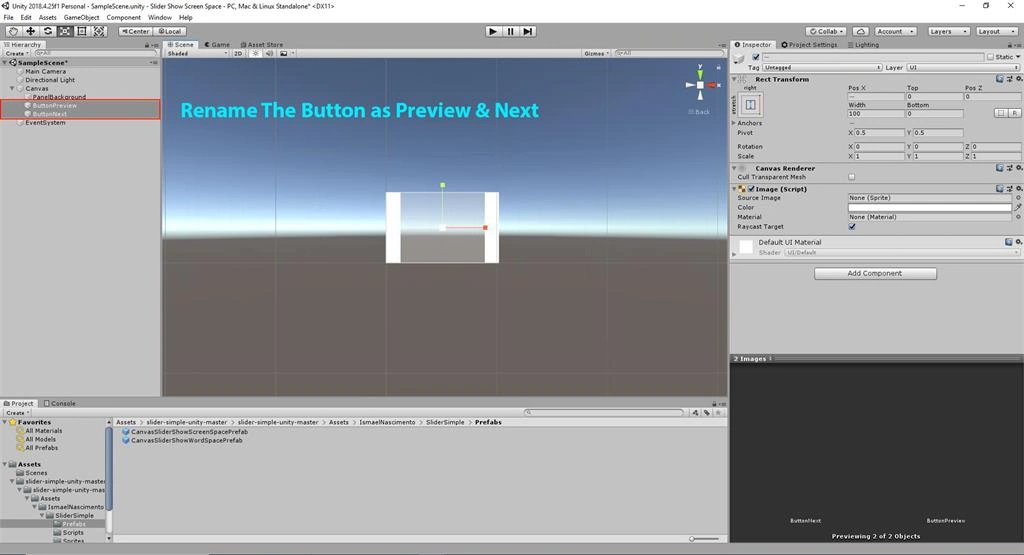Viewport: 1024px width, 555px height.
Task: Enable the Static checkbox
Action: coord(990,57)
